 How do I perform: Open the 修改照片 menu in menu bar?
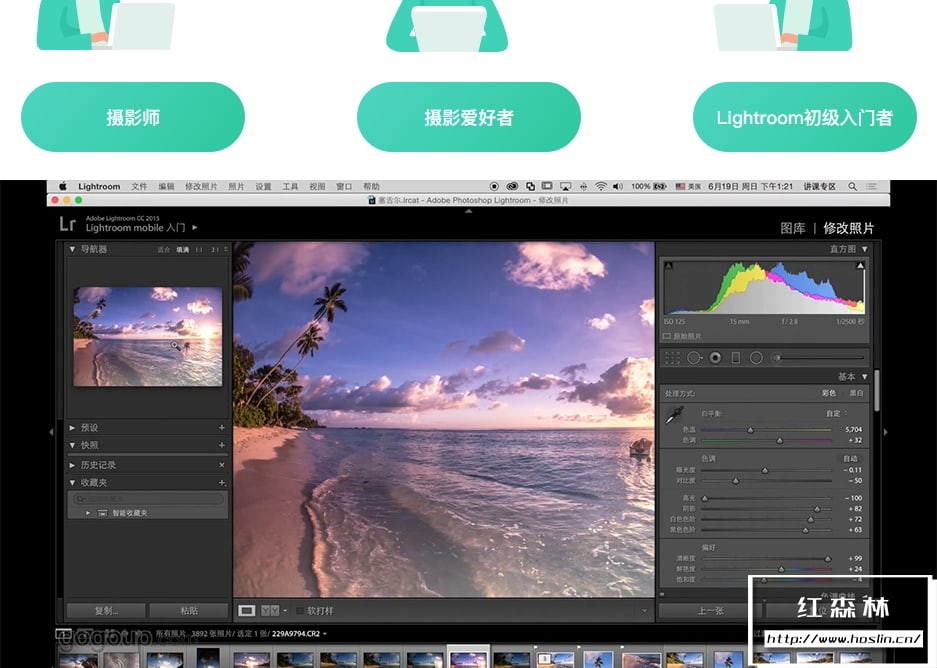click(201, 186)
